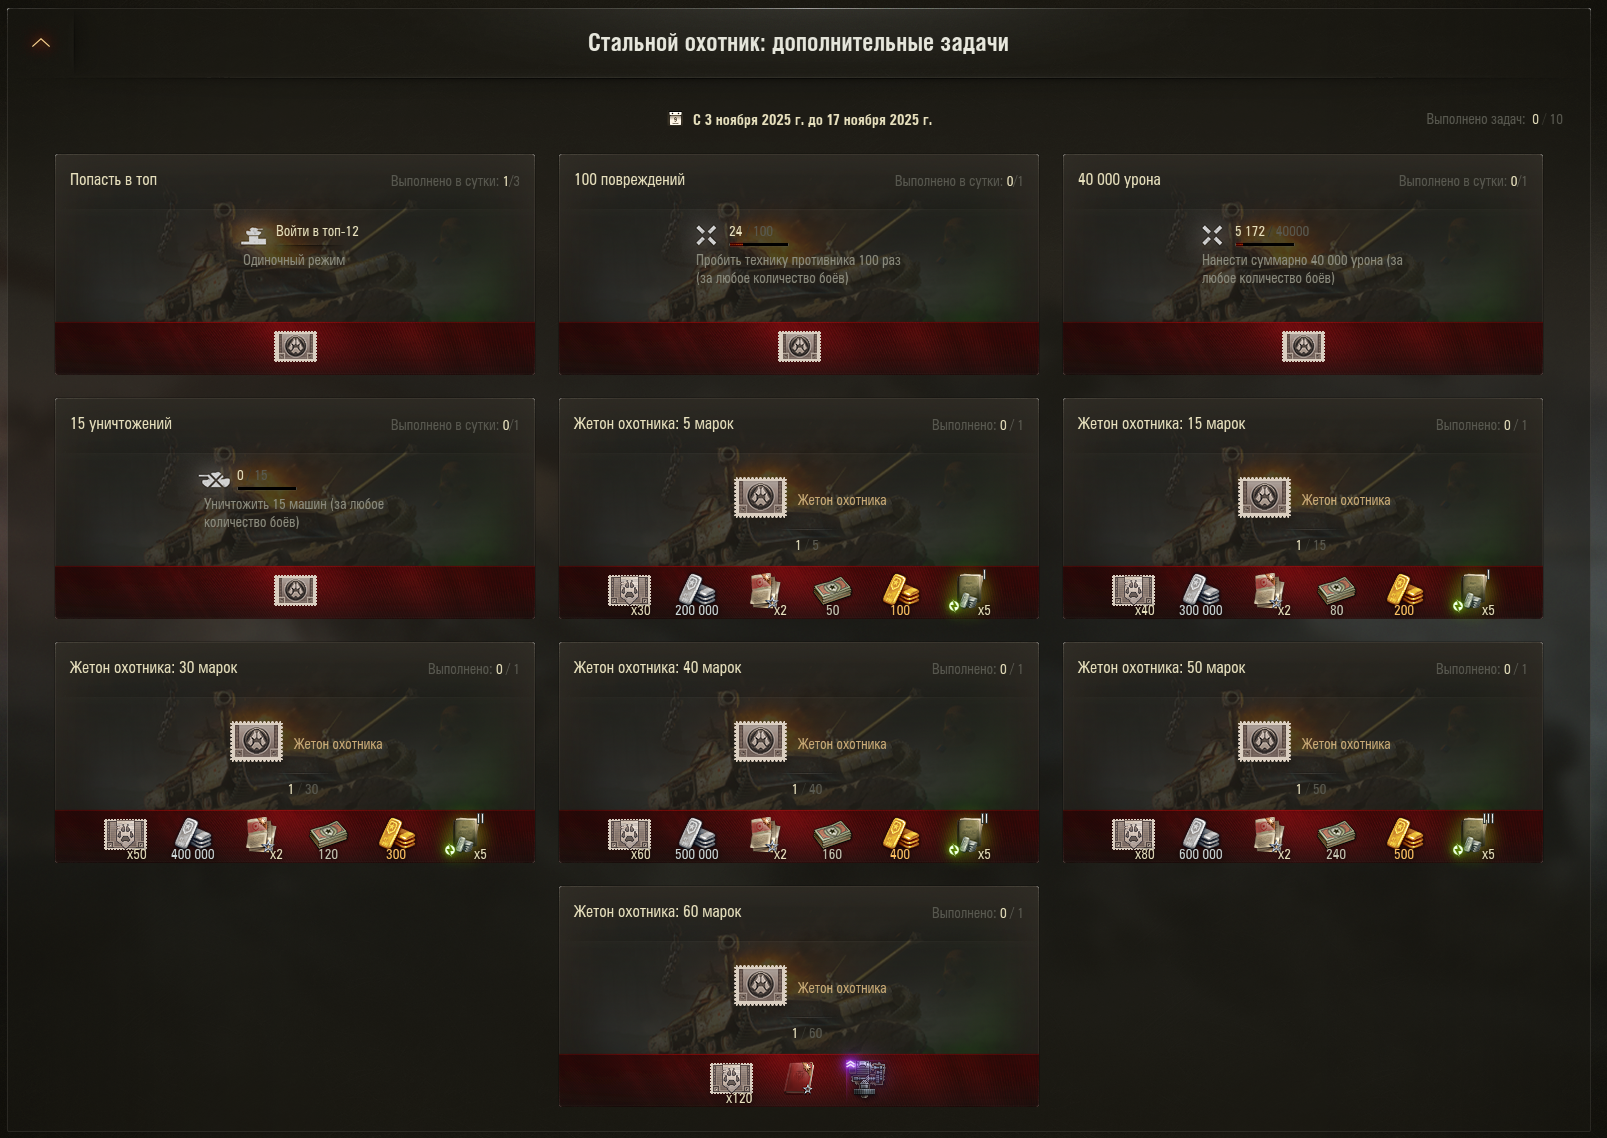Click the x2 blueprint in the 40 марок card

pos(767,838)
